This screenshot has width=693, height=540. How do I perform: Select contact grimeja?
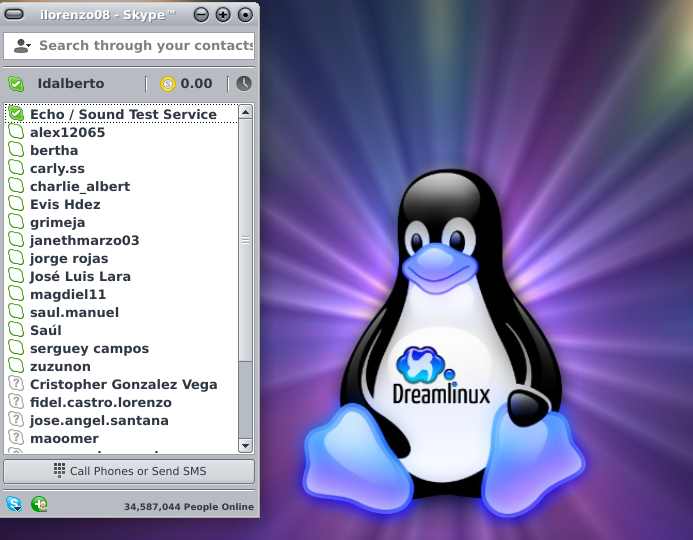(122, 222)
